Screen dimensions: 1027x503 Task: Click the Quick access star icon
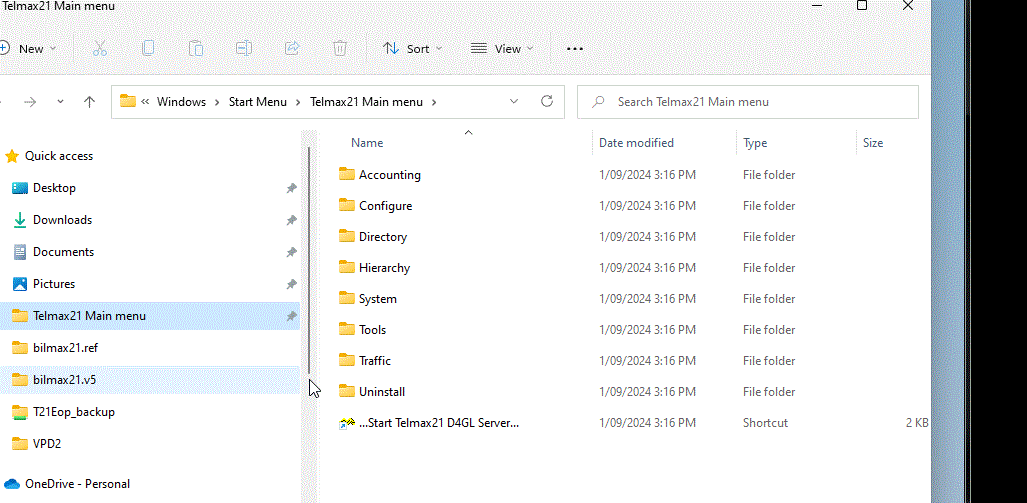coord(12,156)
